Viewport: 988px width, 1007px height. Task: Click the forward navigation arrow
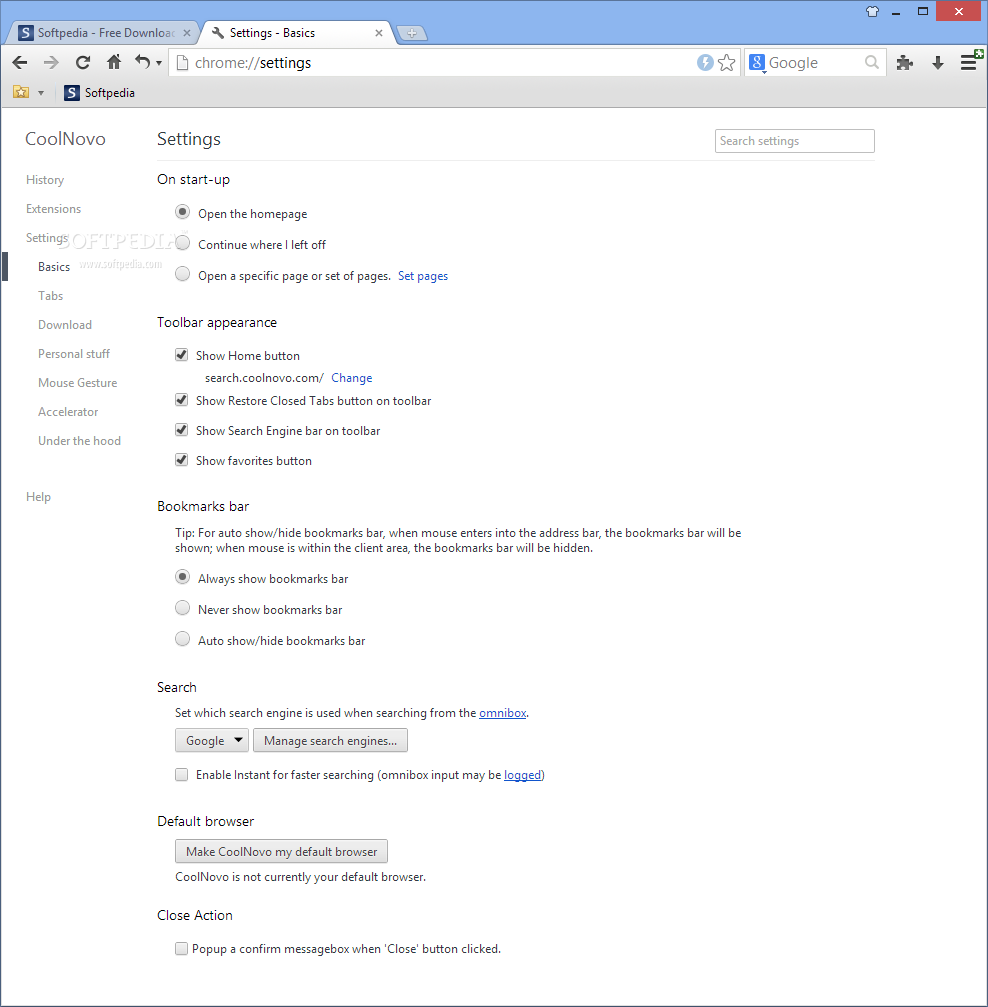pos(51,62)
